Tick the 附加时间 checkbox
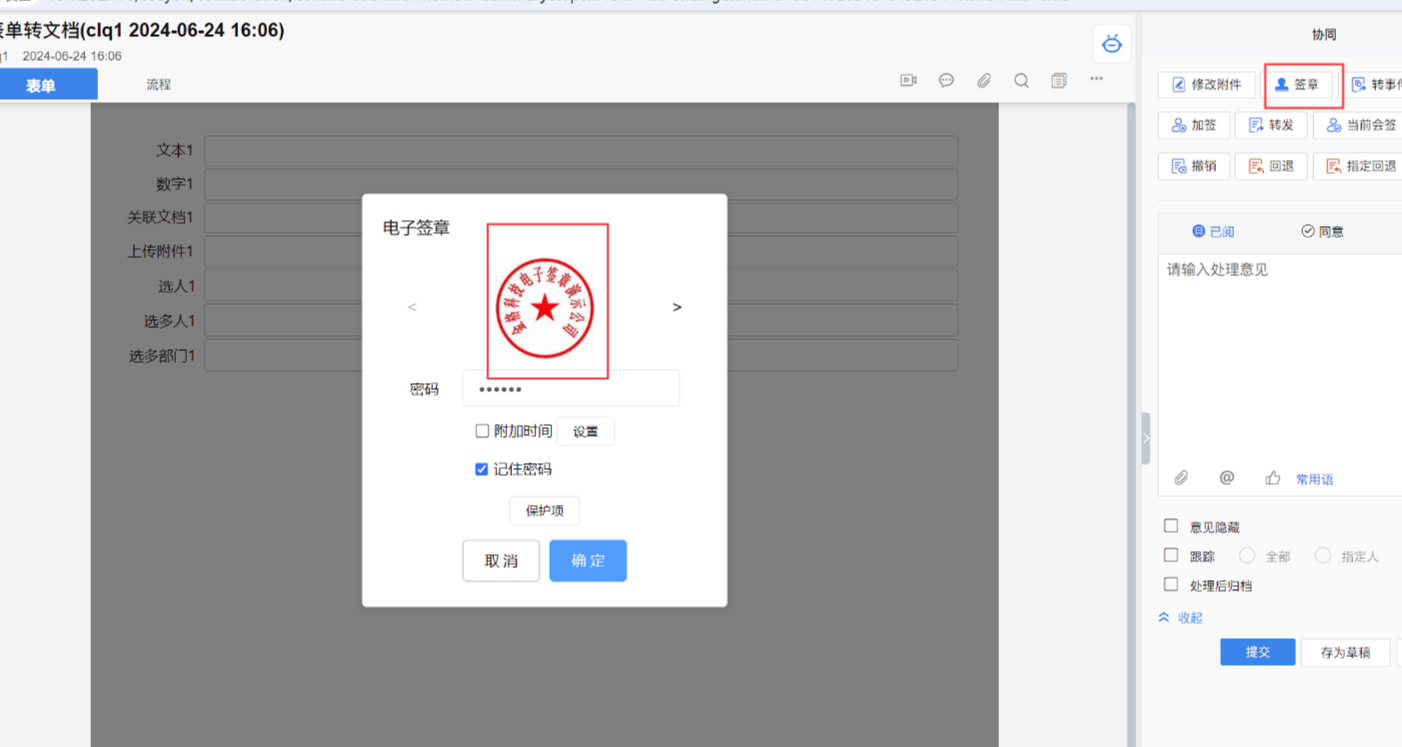The width and height of the screenshot is (1402, 747). (482, 431)
